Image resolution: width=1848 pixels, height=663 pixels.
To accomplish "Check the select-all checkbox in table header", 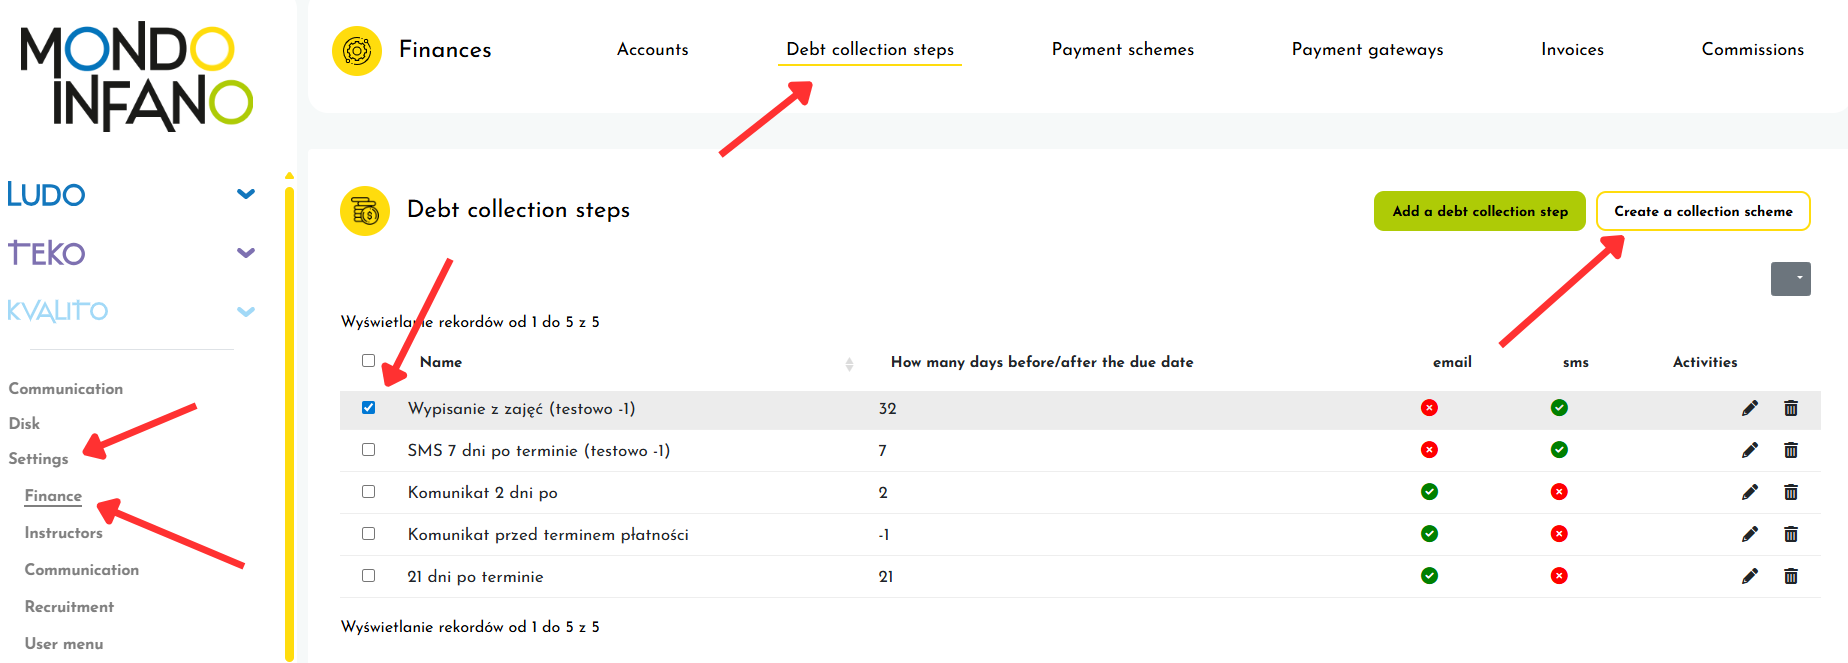I will pyautogui.click(x=369, y=361).
